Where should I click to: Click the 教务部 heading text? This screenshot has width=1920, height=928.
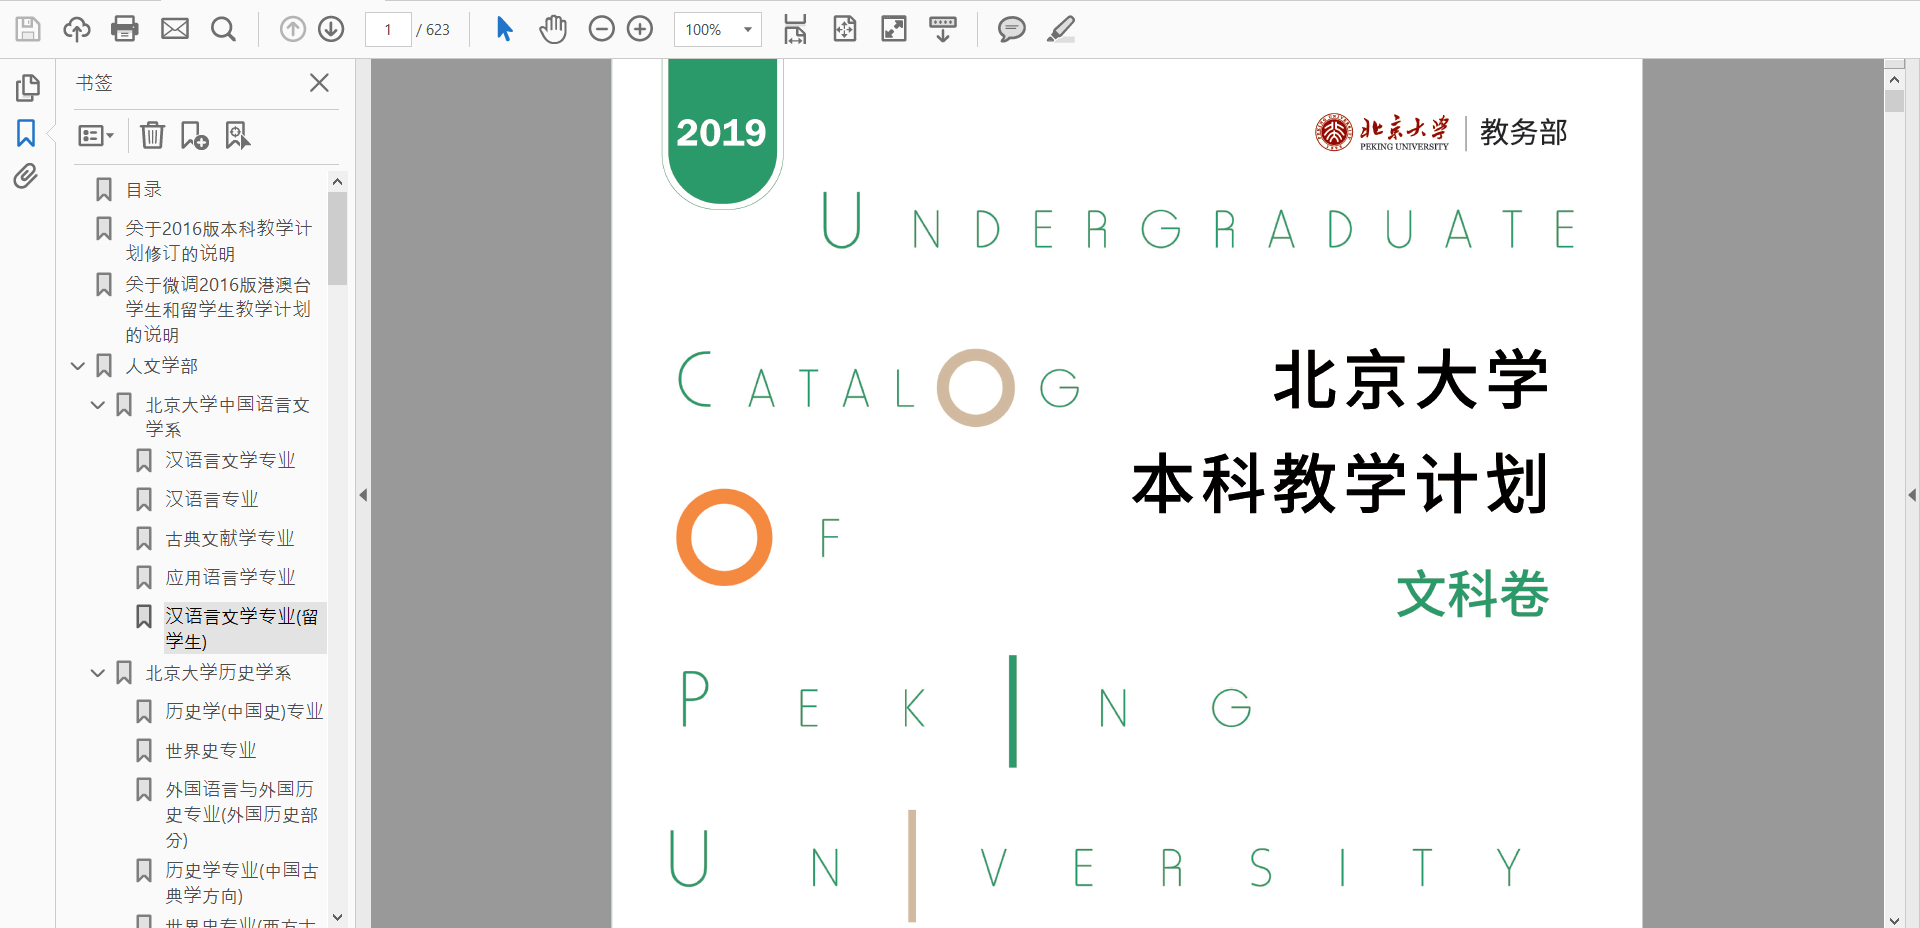pyautogui.click(x=1523, y=132)
